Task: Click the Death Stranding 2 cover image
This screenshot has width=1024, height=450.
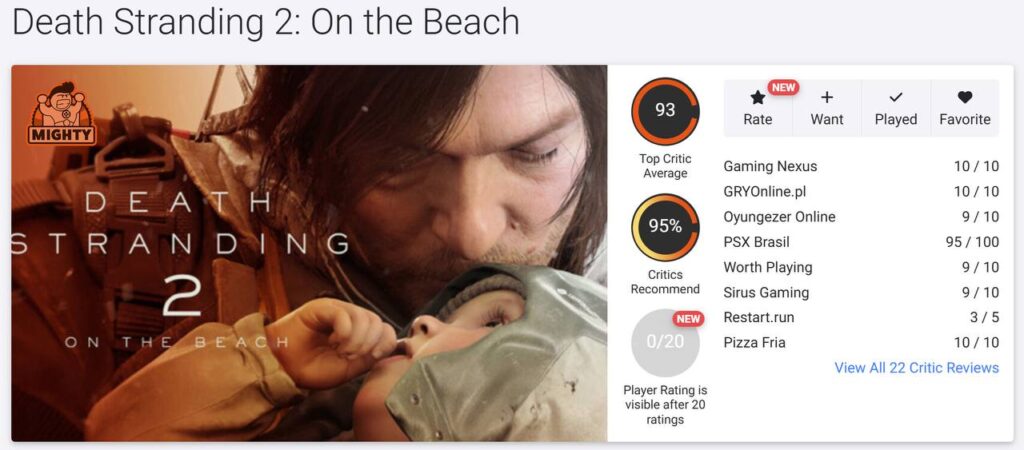Action: 310,253
